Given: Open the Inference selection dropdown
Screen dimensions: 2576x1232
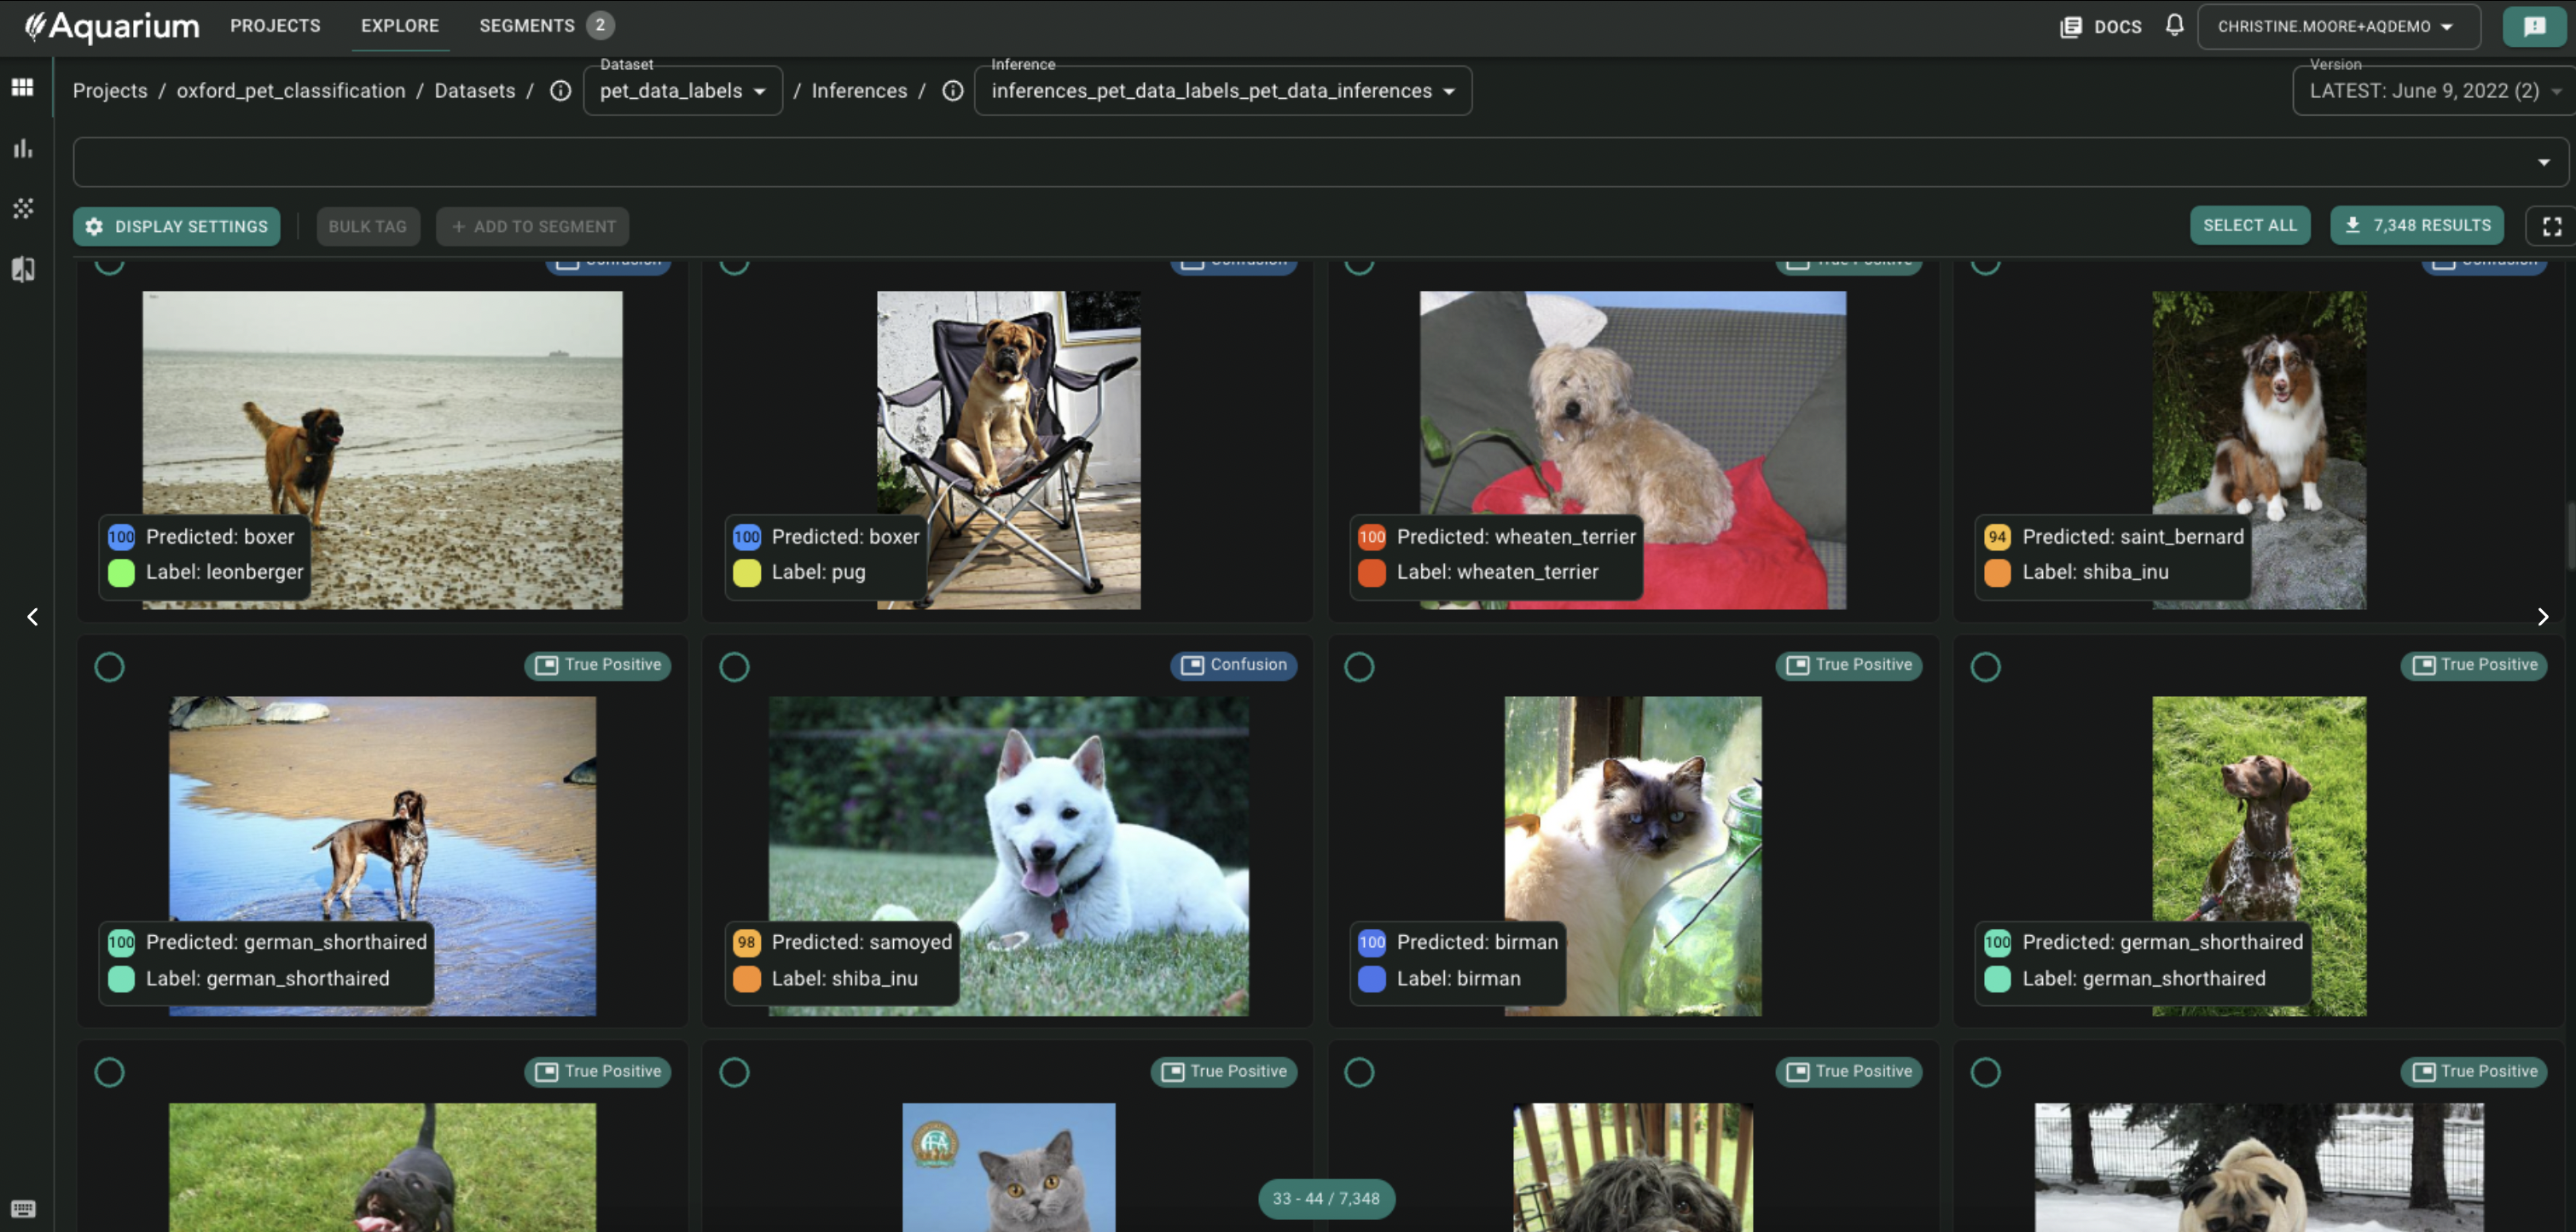Looking at the screenshot, I should (1222, 91).
